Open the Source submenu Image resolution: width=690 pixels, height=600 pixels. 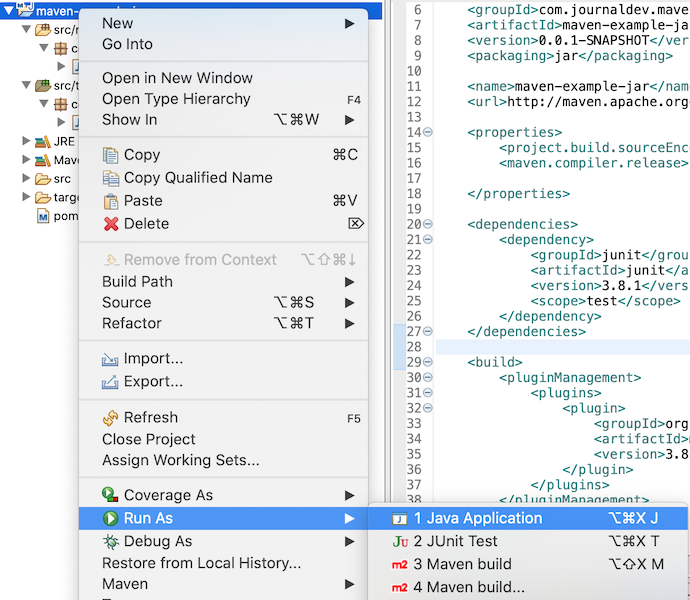pyautogui.click(x=224, y=302)
